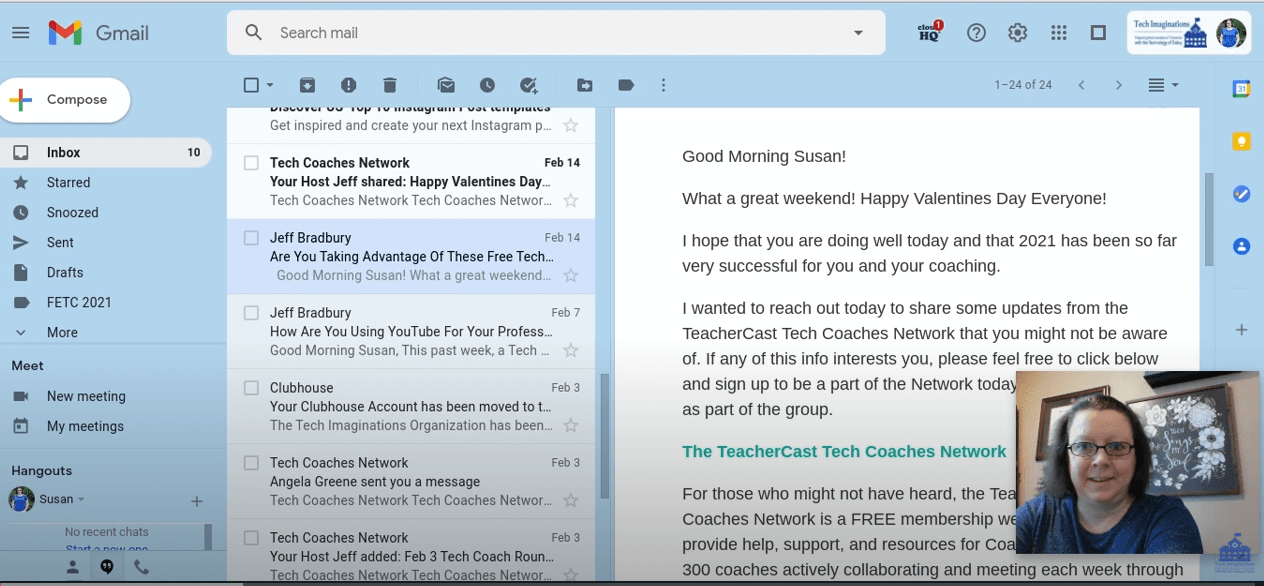Archive the selected conversation

pyautogui.click(x=307, y=85)
